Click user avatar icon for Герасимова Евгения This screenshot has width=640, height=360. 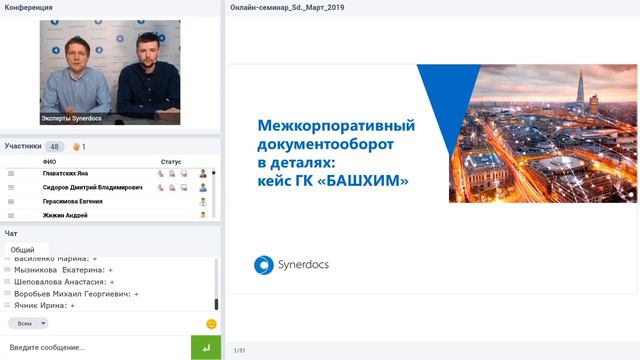tap(203, 202)
